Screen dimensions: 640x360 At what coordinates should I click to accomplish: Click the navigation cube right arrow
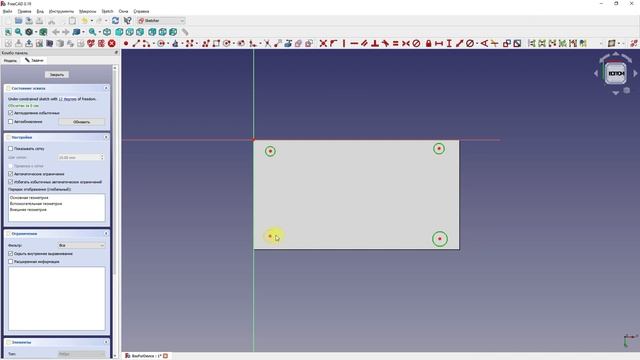click(635, 73)
